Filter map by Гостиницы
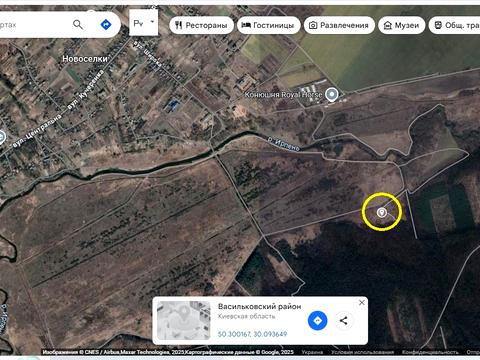The height and width of the screenshot is (360, 480). tap(269, 25)
